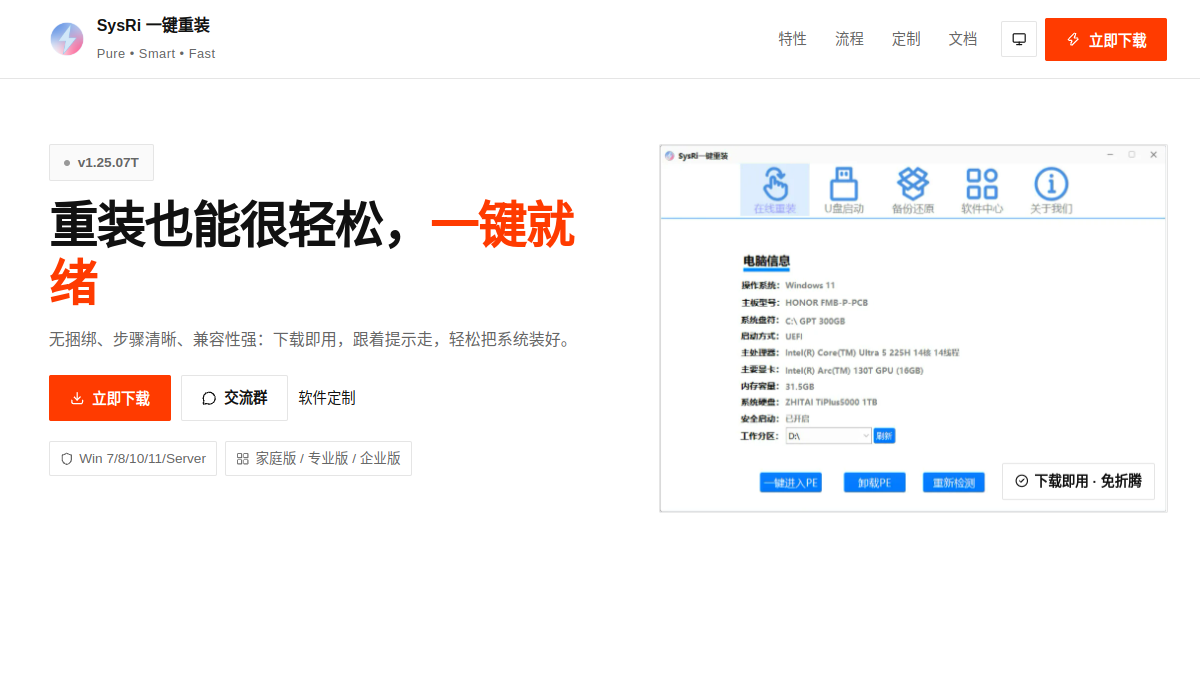
Task: Open the 文档 navigation item
Action: point(963,39)
